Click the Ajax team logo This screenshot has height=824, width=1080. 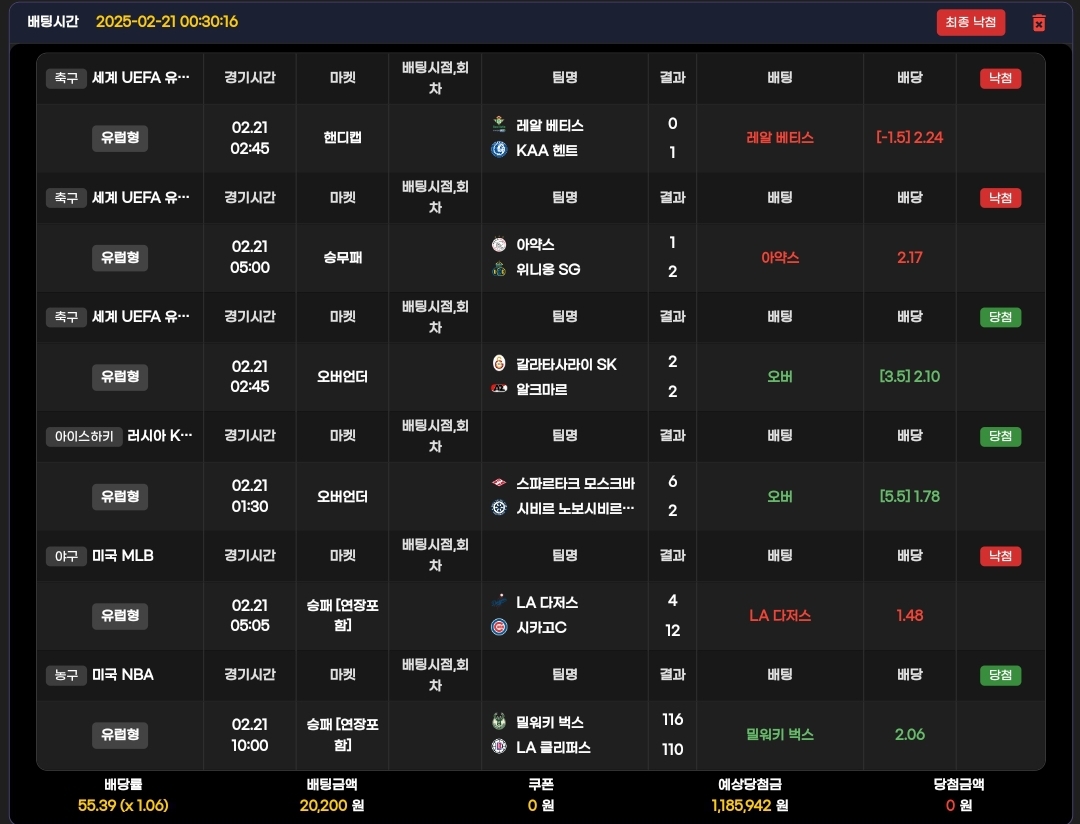tap(499, 244)
